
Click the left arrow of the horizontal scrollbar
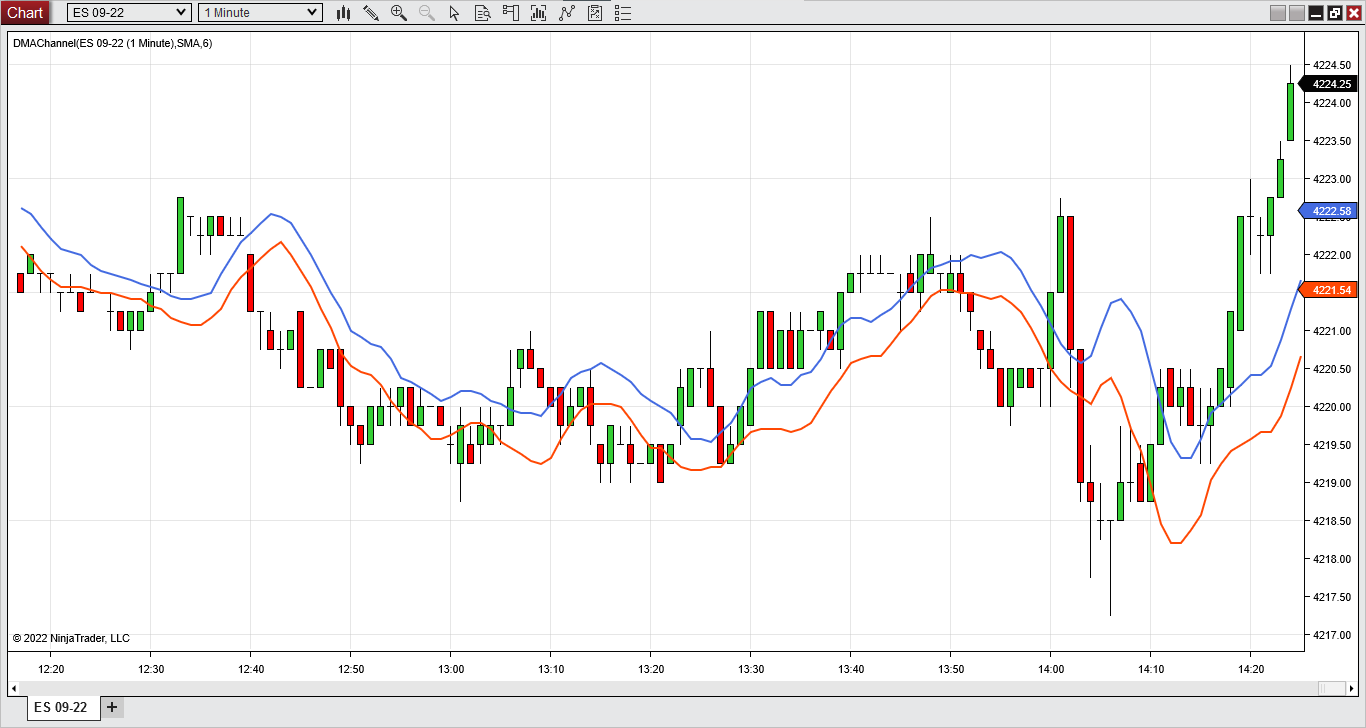point(15,688)
